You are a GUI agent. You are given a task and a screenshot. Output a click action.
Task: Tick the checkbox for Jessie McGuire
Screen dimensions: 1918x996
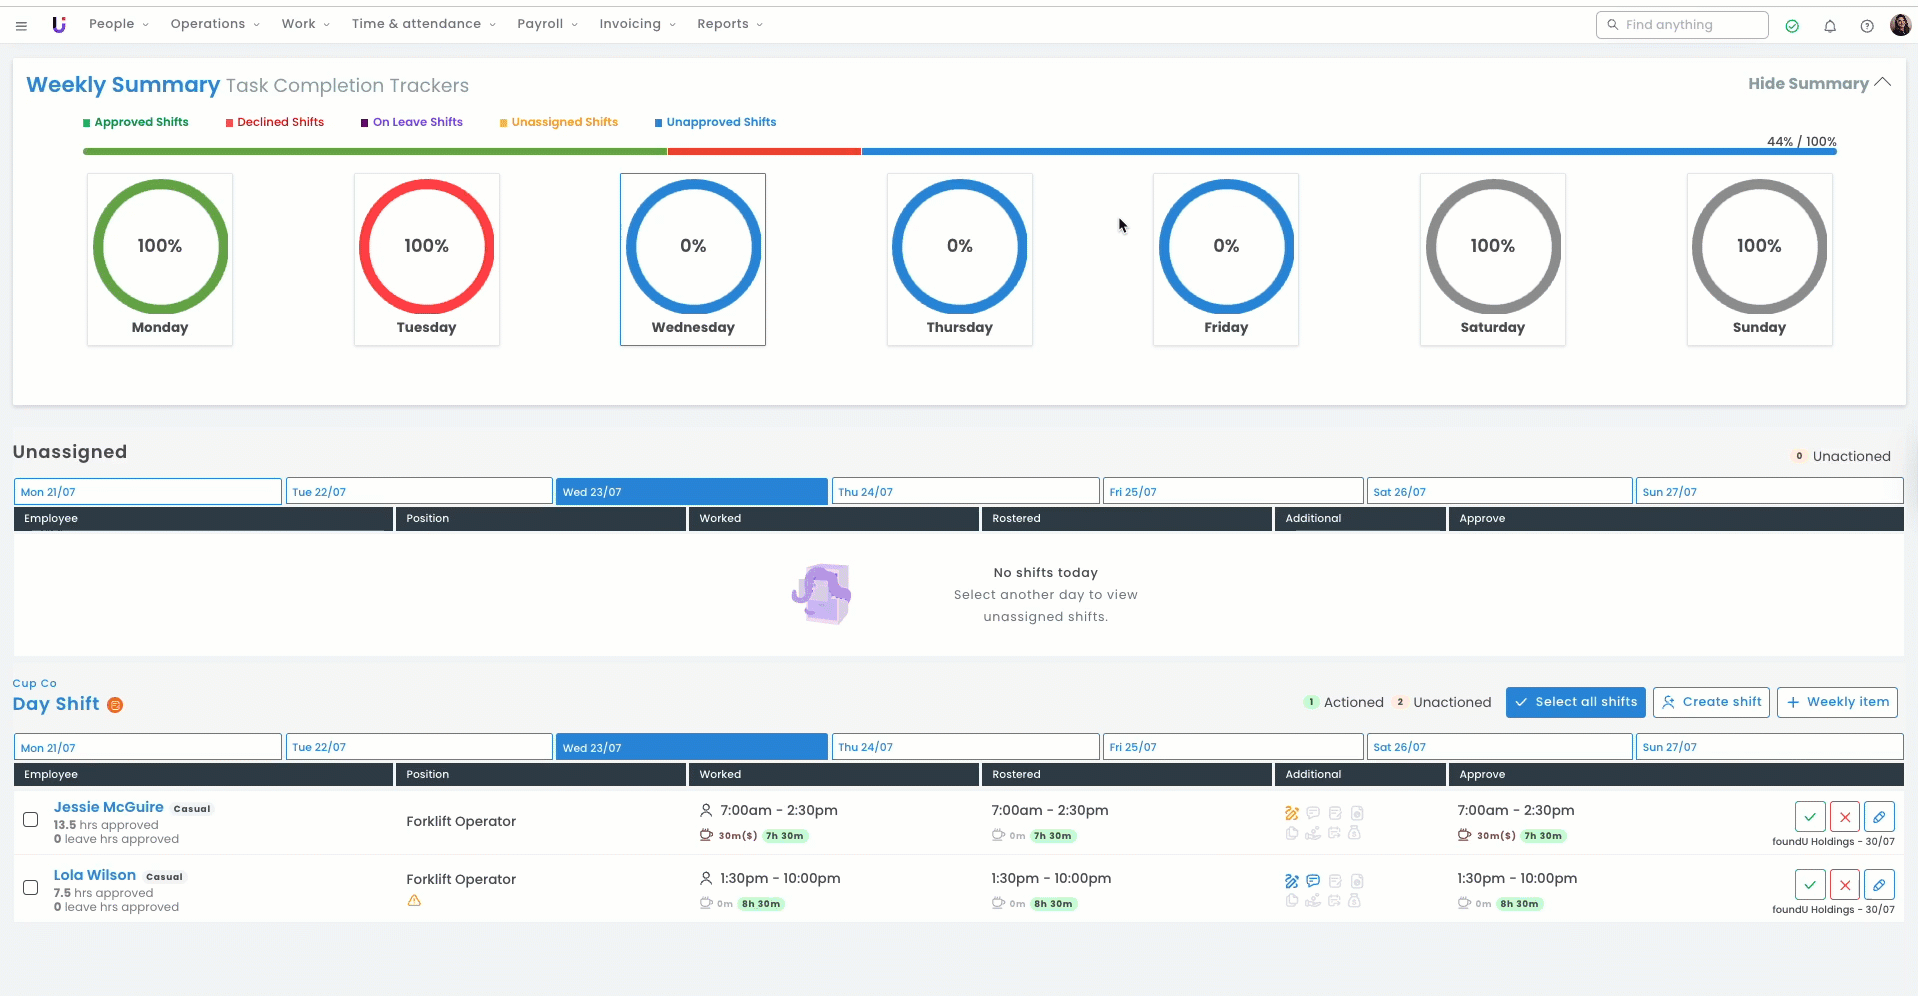[31, 819]
